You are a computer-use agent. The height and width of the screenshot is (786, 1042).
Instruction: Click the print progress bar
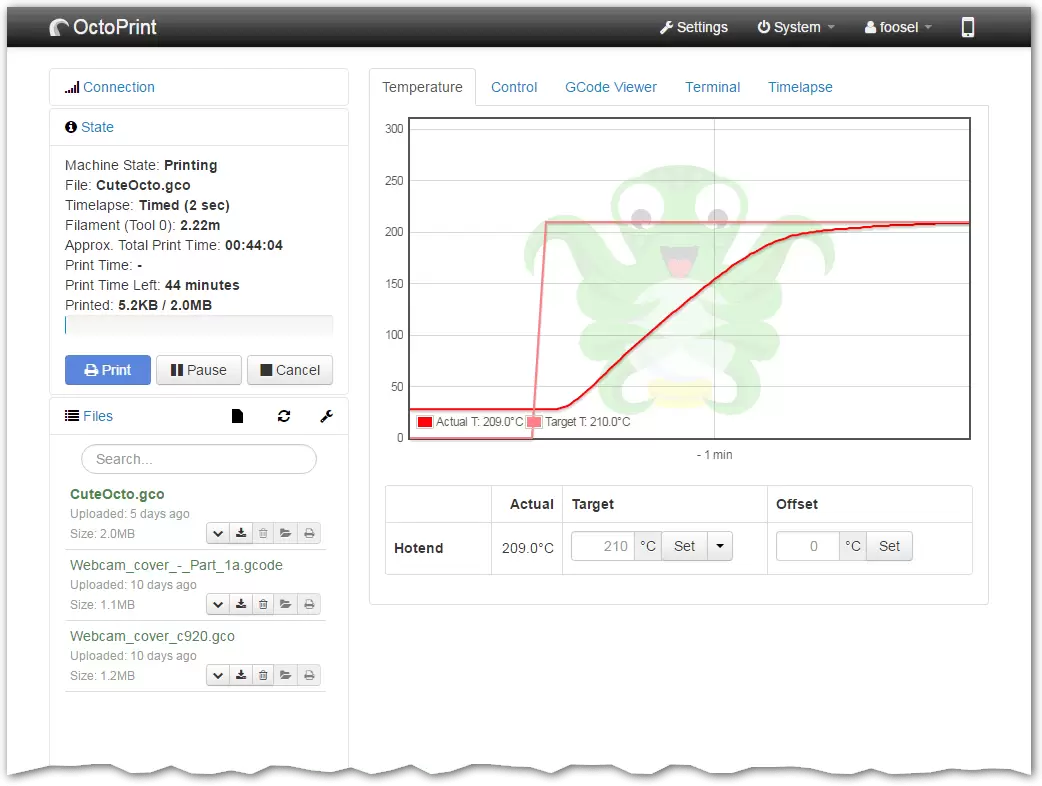[x=199, y=325]
